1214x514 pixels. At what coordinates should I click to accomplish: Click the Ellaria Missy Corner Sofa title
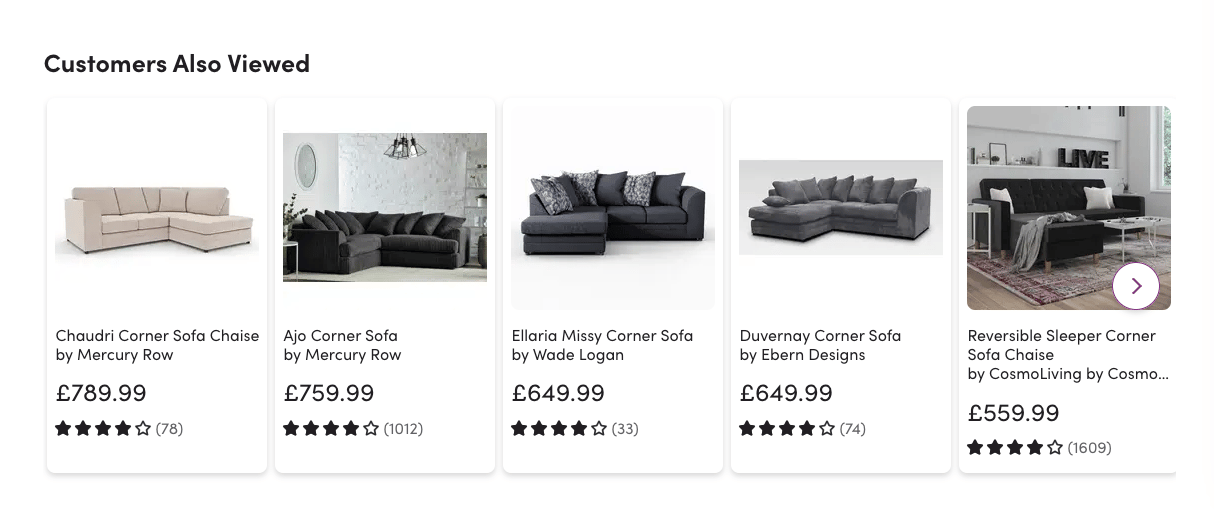pyautogui.click(x=602, y=336)
